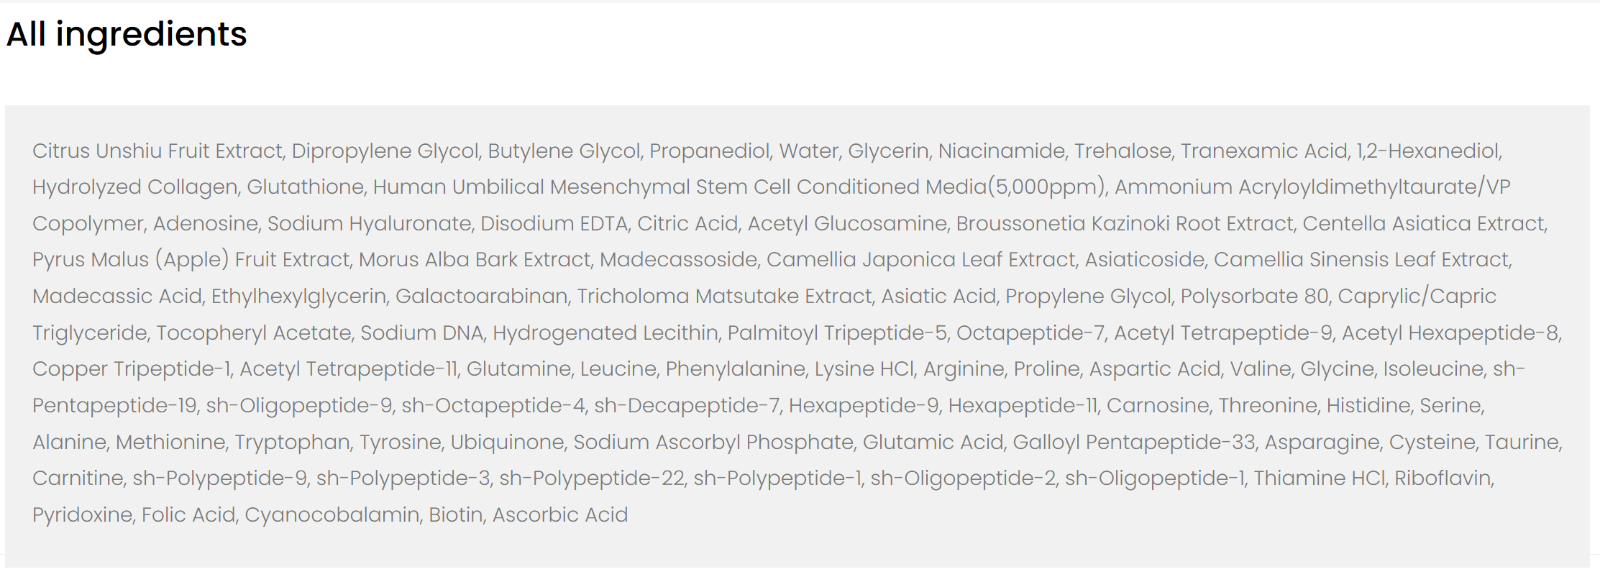Click the word 'Glutathione'
Screen dimensions: 1600x573
(x=305, y=187)
